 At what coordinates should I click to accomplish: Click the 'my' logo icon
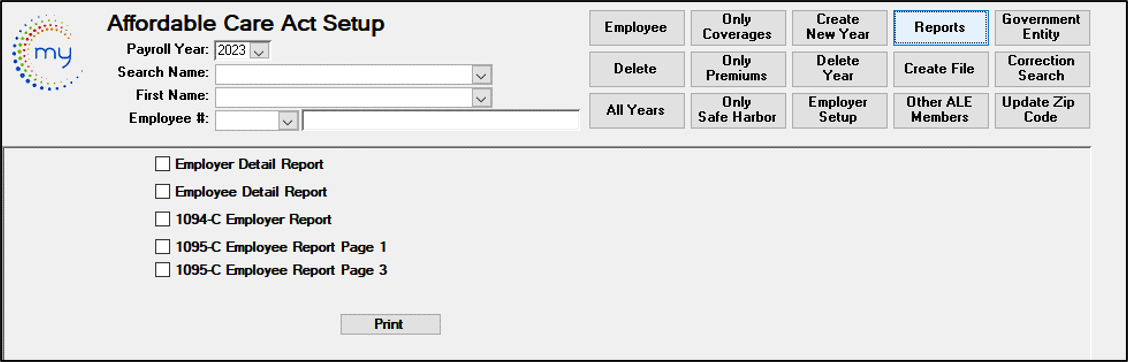click(x=47, y=54)
